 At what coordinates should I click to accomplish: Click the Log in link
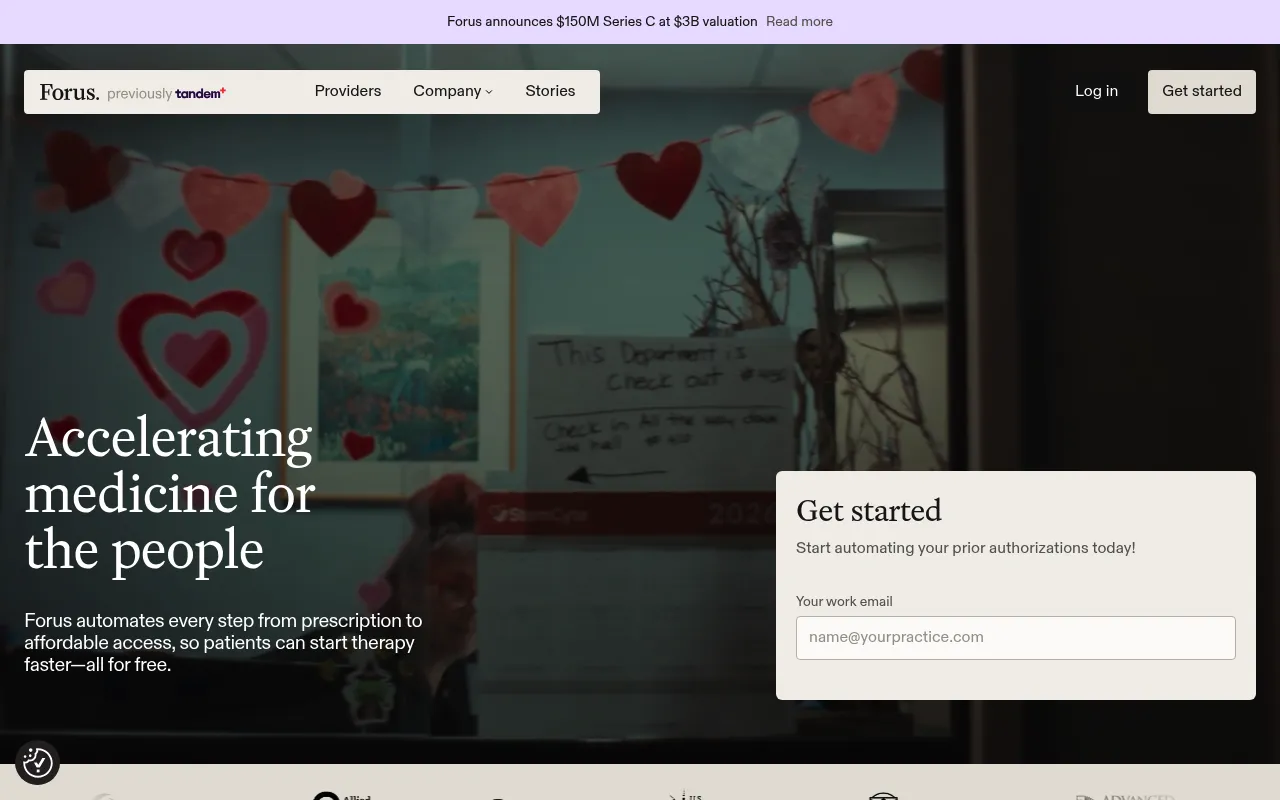pos(1096,91)
